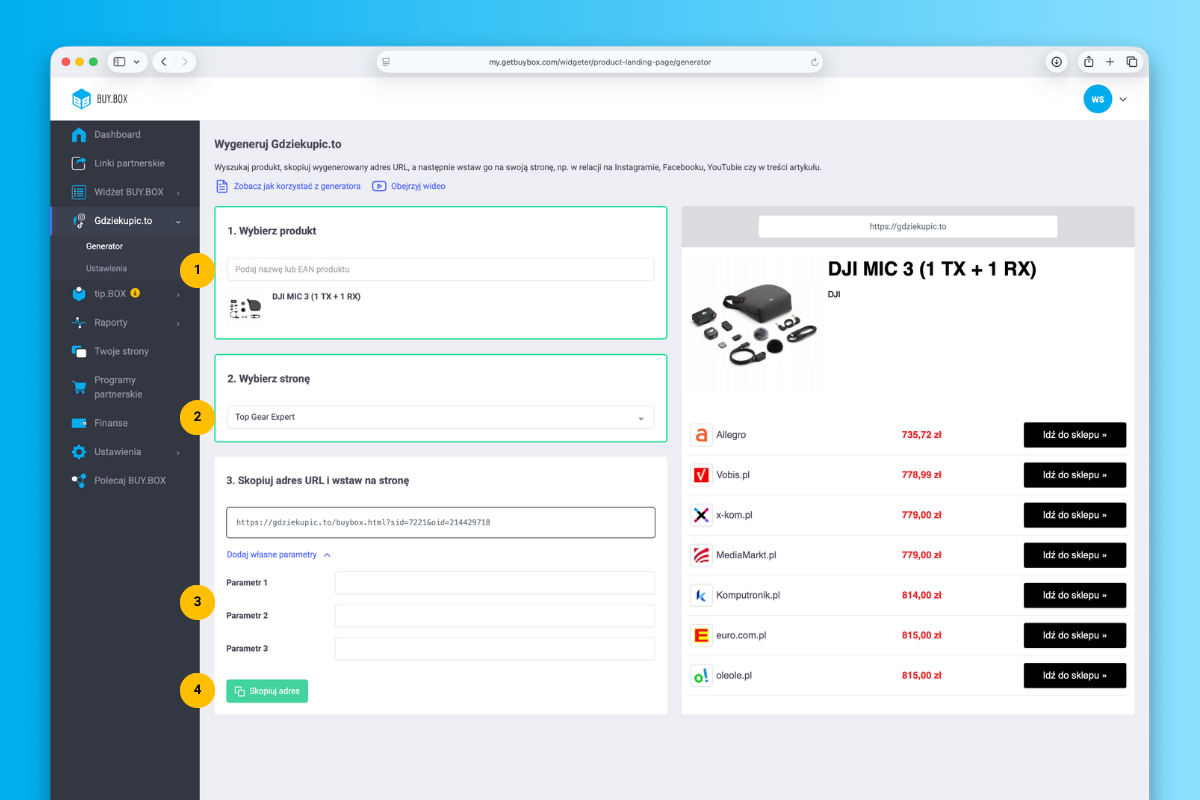Click the Safari downloads icon

(x=1056, y=62)
